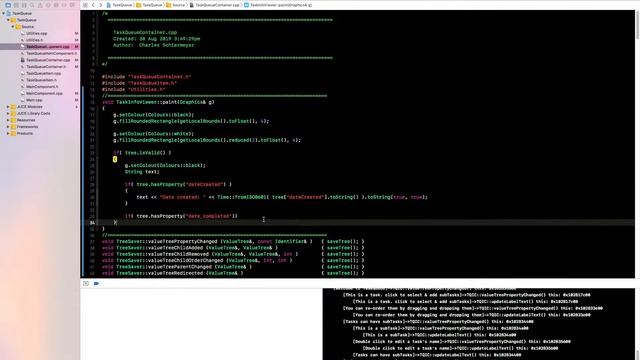This screenshot has height=360, width=640.
Task: Open the Test navigator tab
Action: [x=48, y=5]
